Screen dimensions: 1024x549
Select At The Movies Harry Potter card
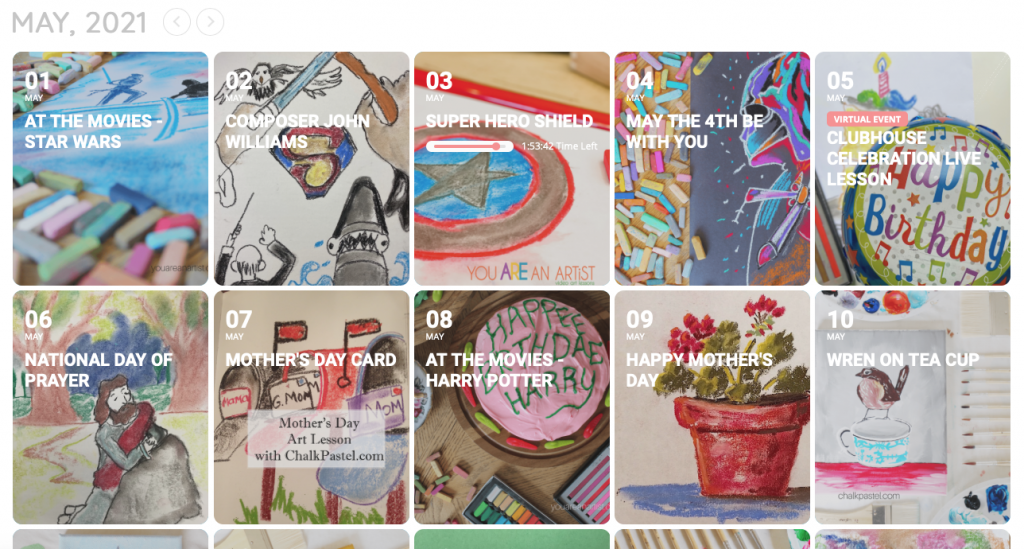512,407
